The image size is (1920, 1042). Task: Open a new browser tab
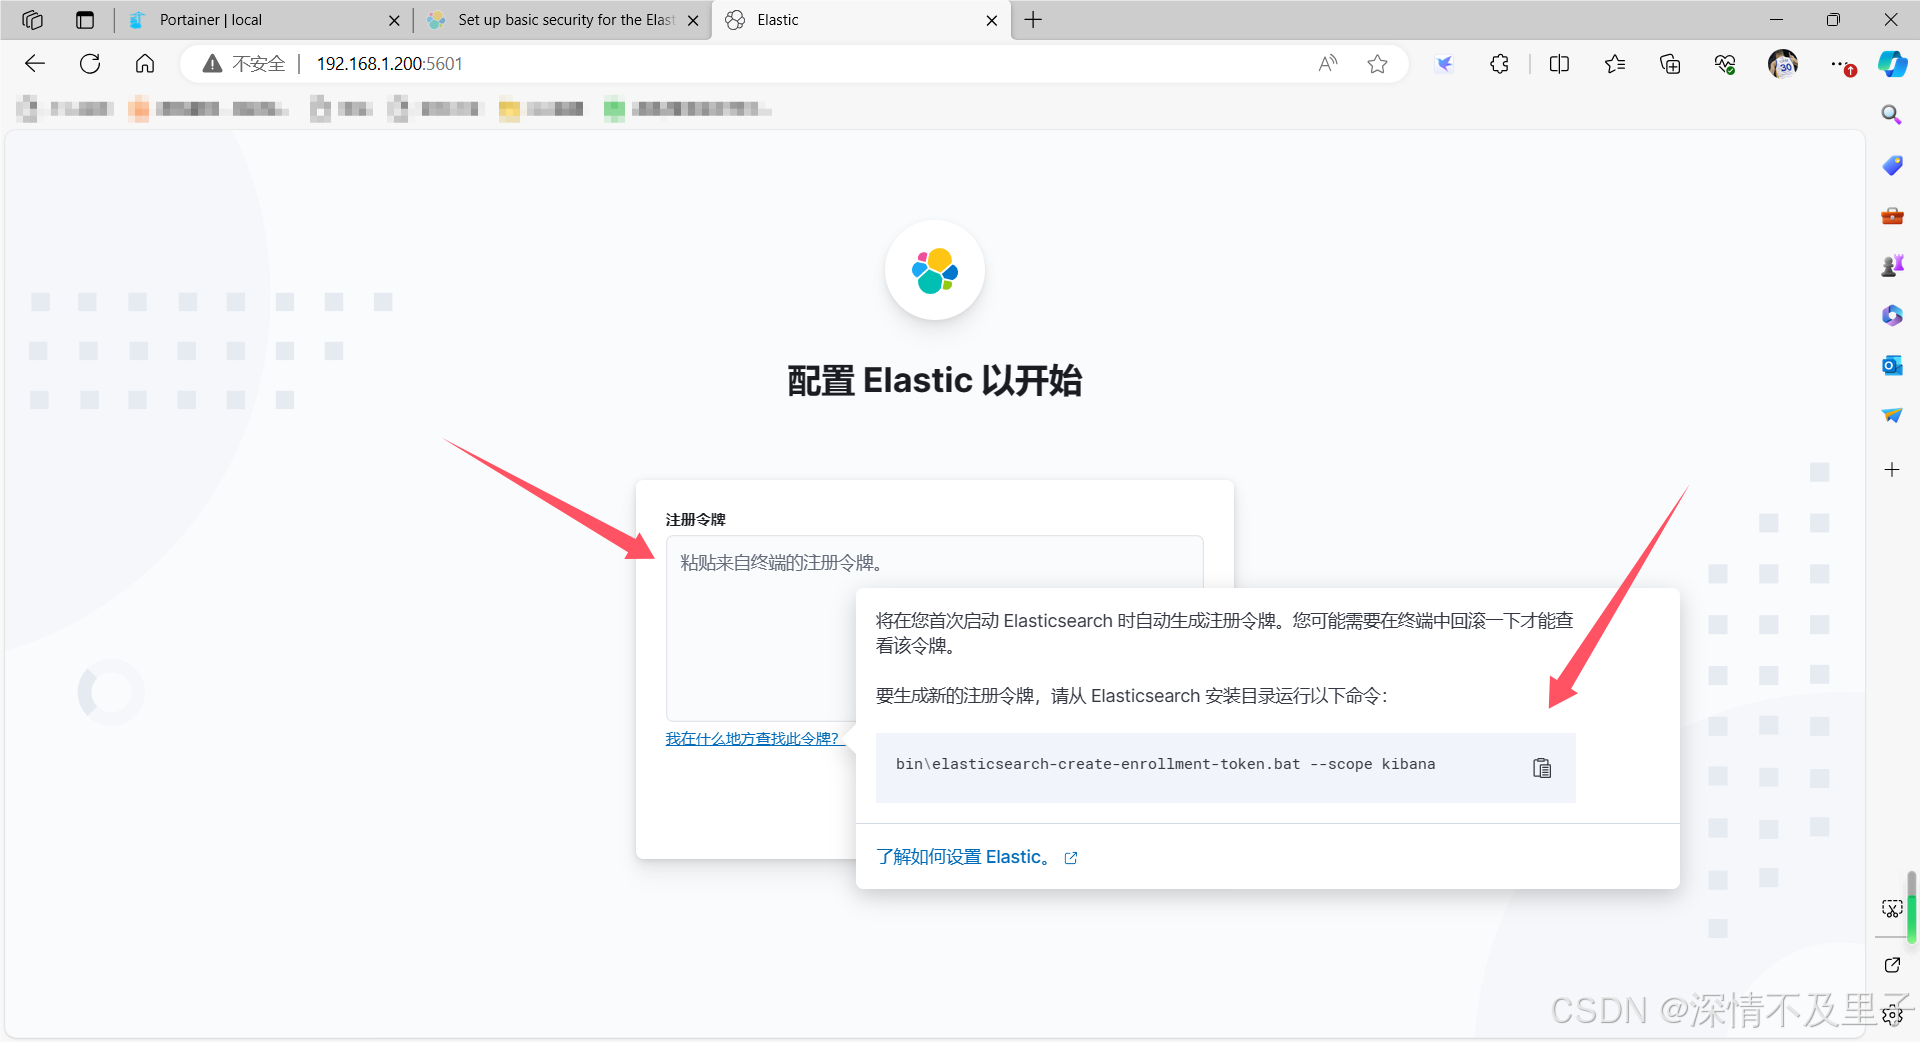1033,20
